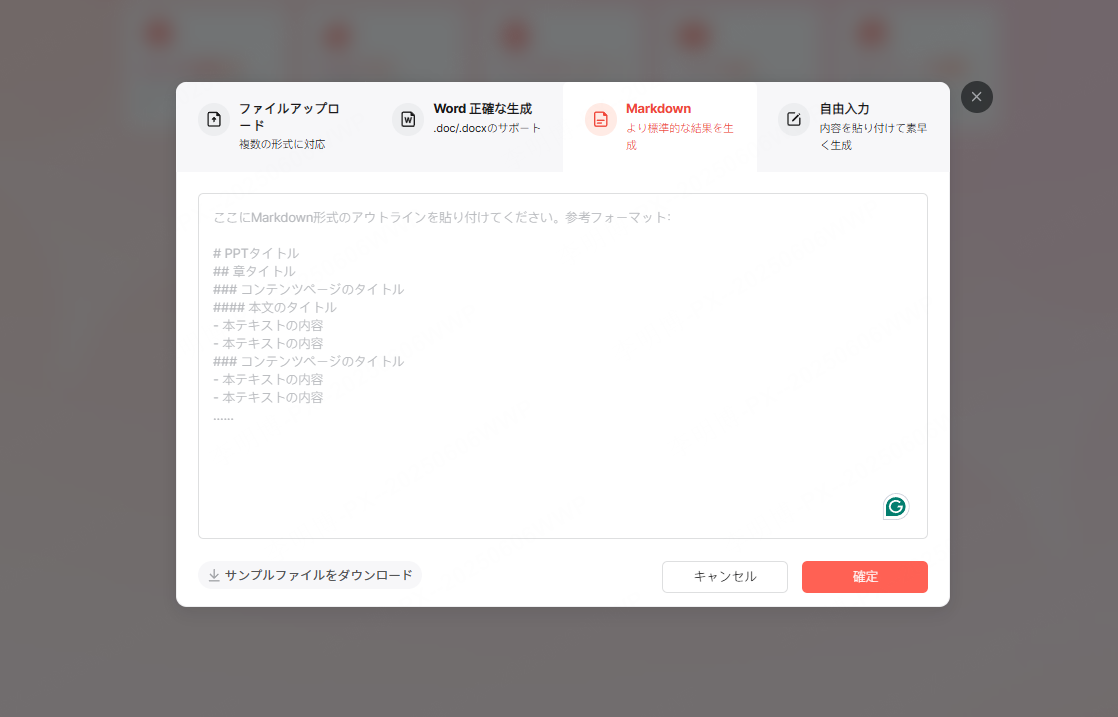Cancel the dialog with キャンセル button
Screen dimensions: 1118x717
pos(724,577)
